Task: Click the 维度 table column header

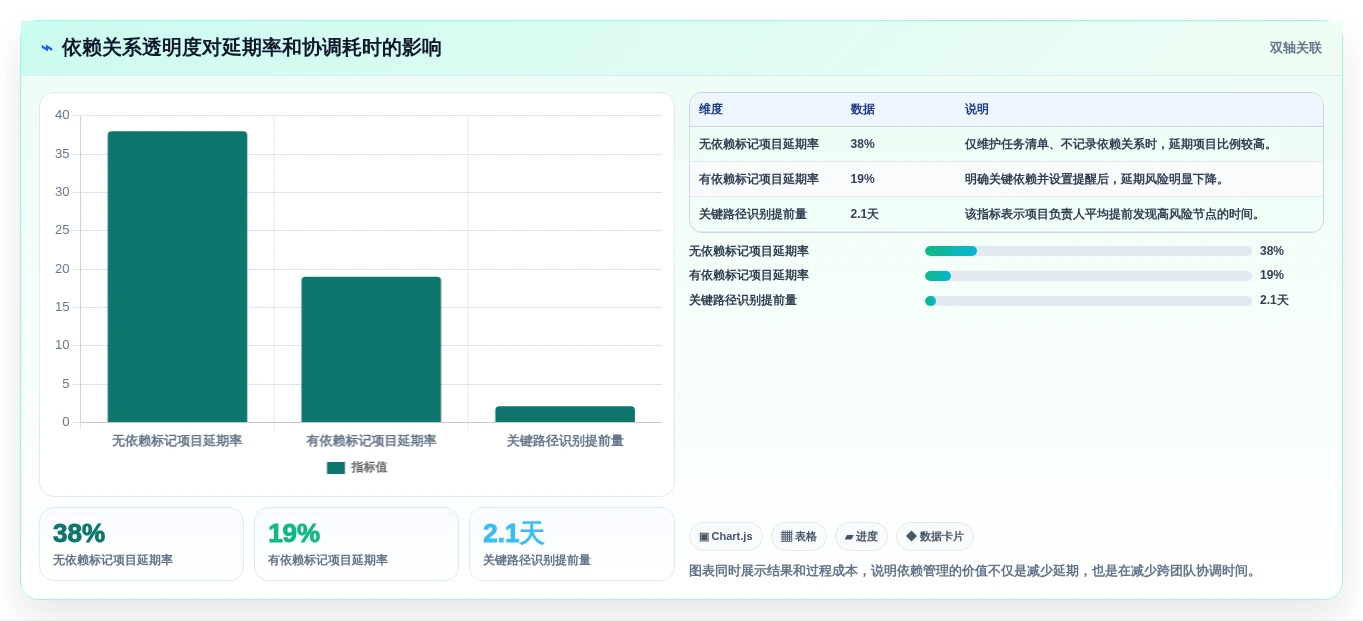Action: 711,109
